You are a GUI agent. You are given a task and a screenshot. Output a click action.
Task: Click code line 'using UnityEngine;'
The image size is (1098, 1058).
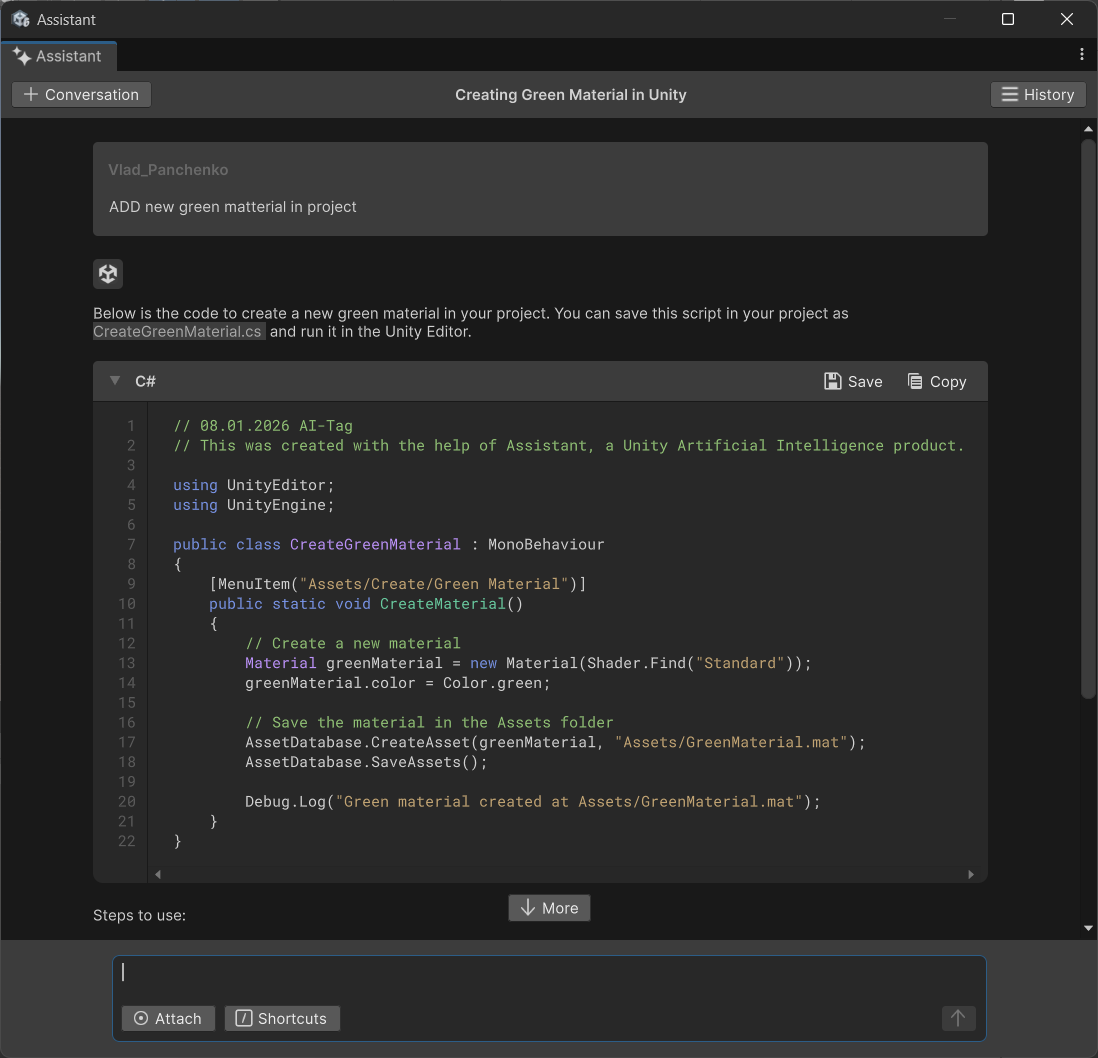254,505
